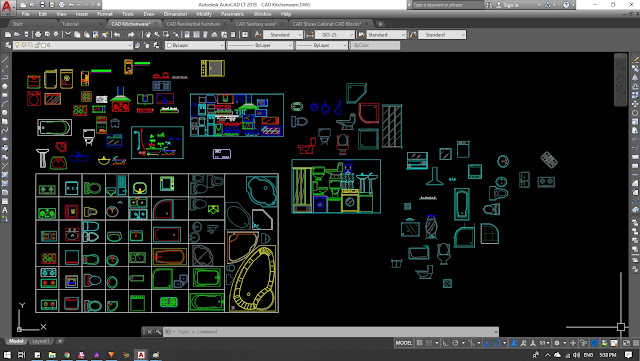
Task: Activate the Zoom Realtime magnifier tool
Action: click(157, 35)
